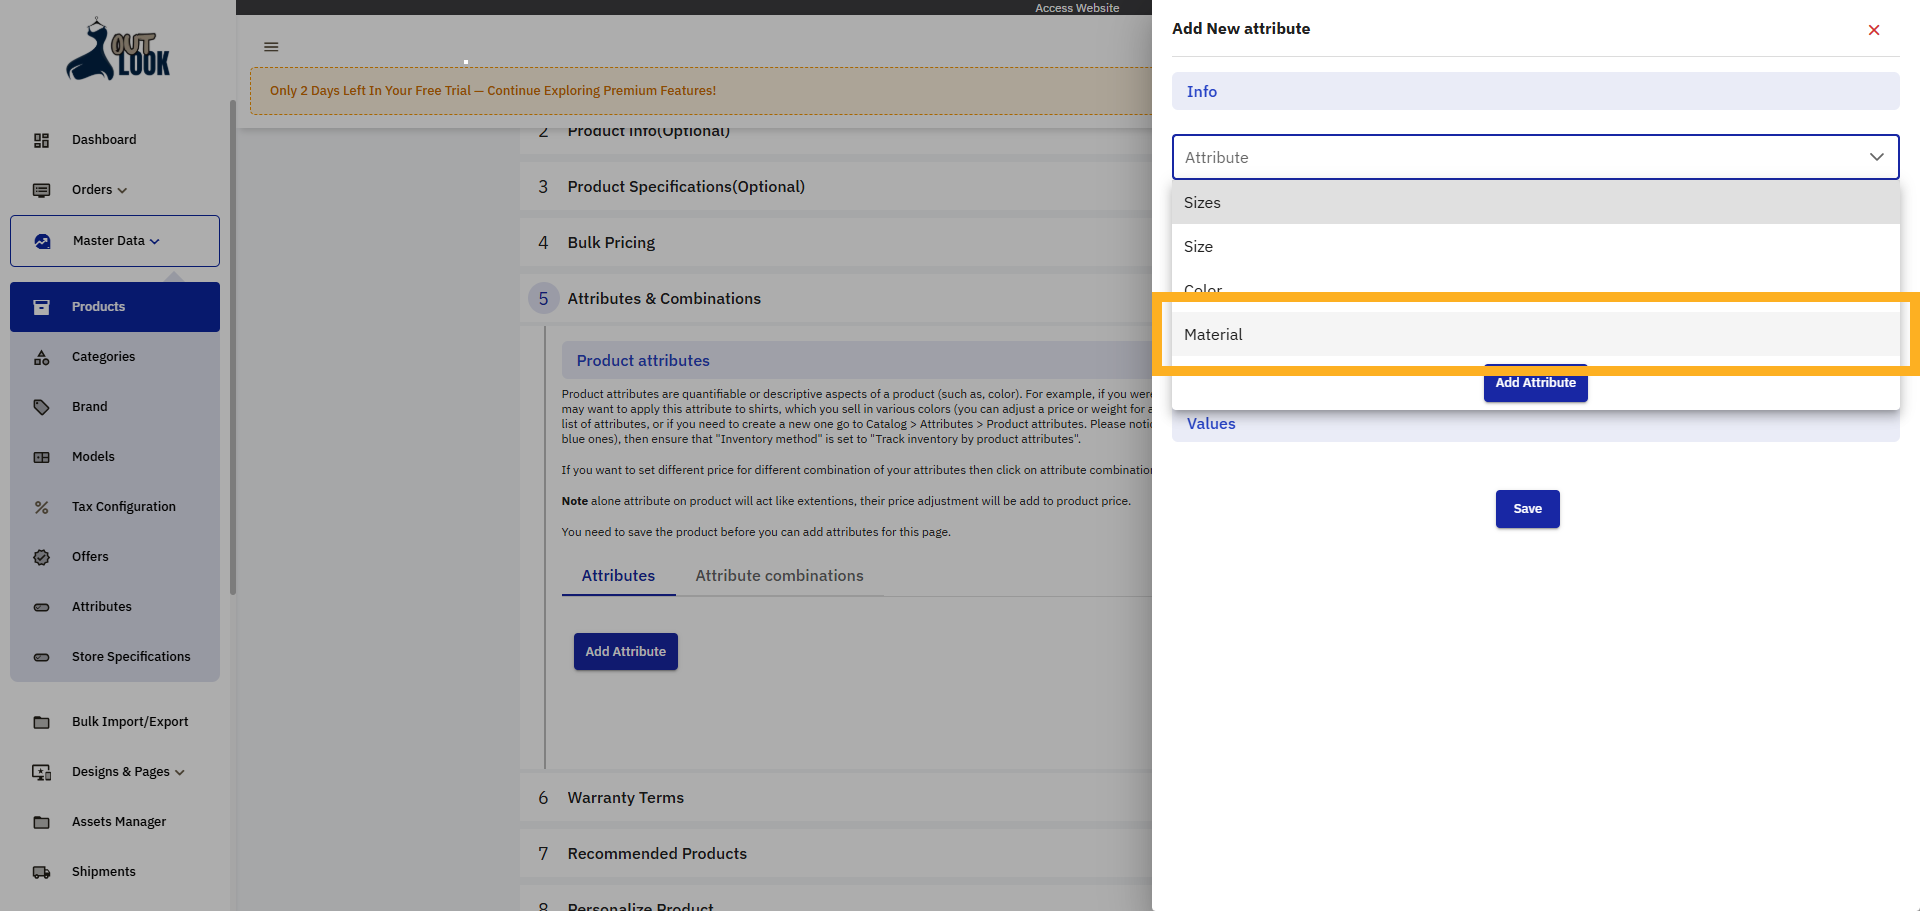Viewport: 1920px width, 911px height.
Task: Close the Add New attribute panel
Action: pos(1873,30)
